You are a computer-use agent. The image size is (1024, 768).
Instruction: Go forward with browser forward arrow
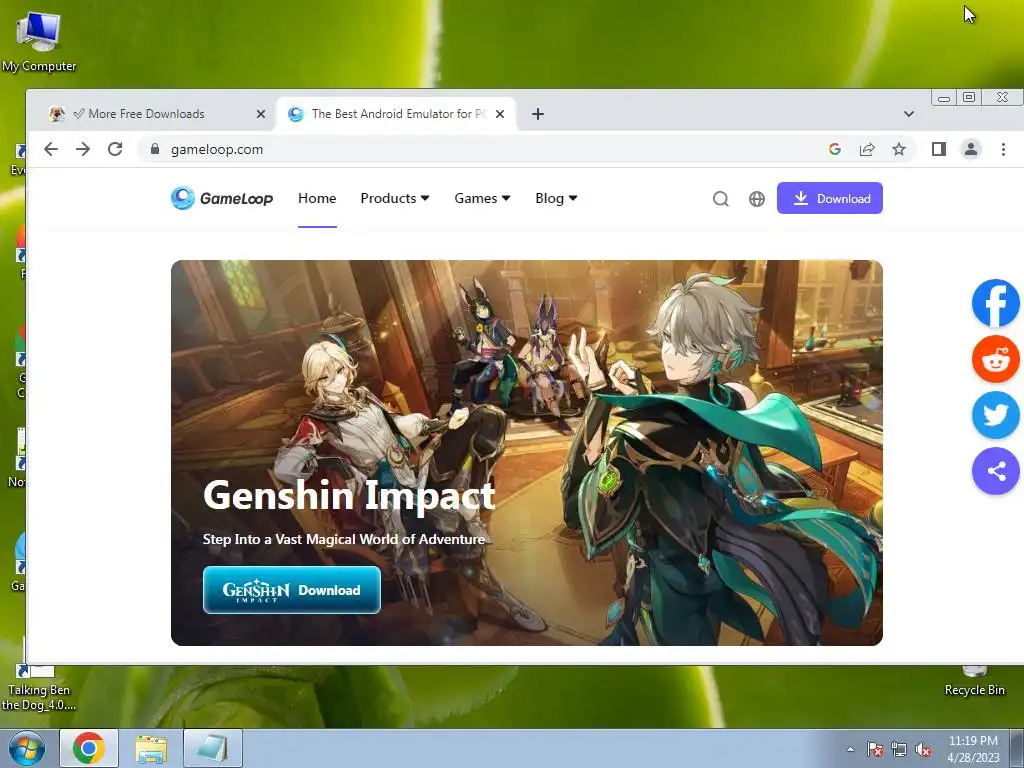point(83,149)
